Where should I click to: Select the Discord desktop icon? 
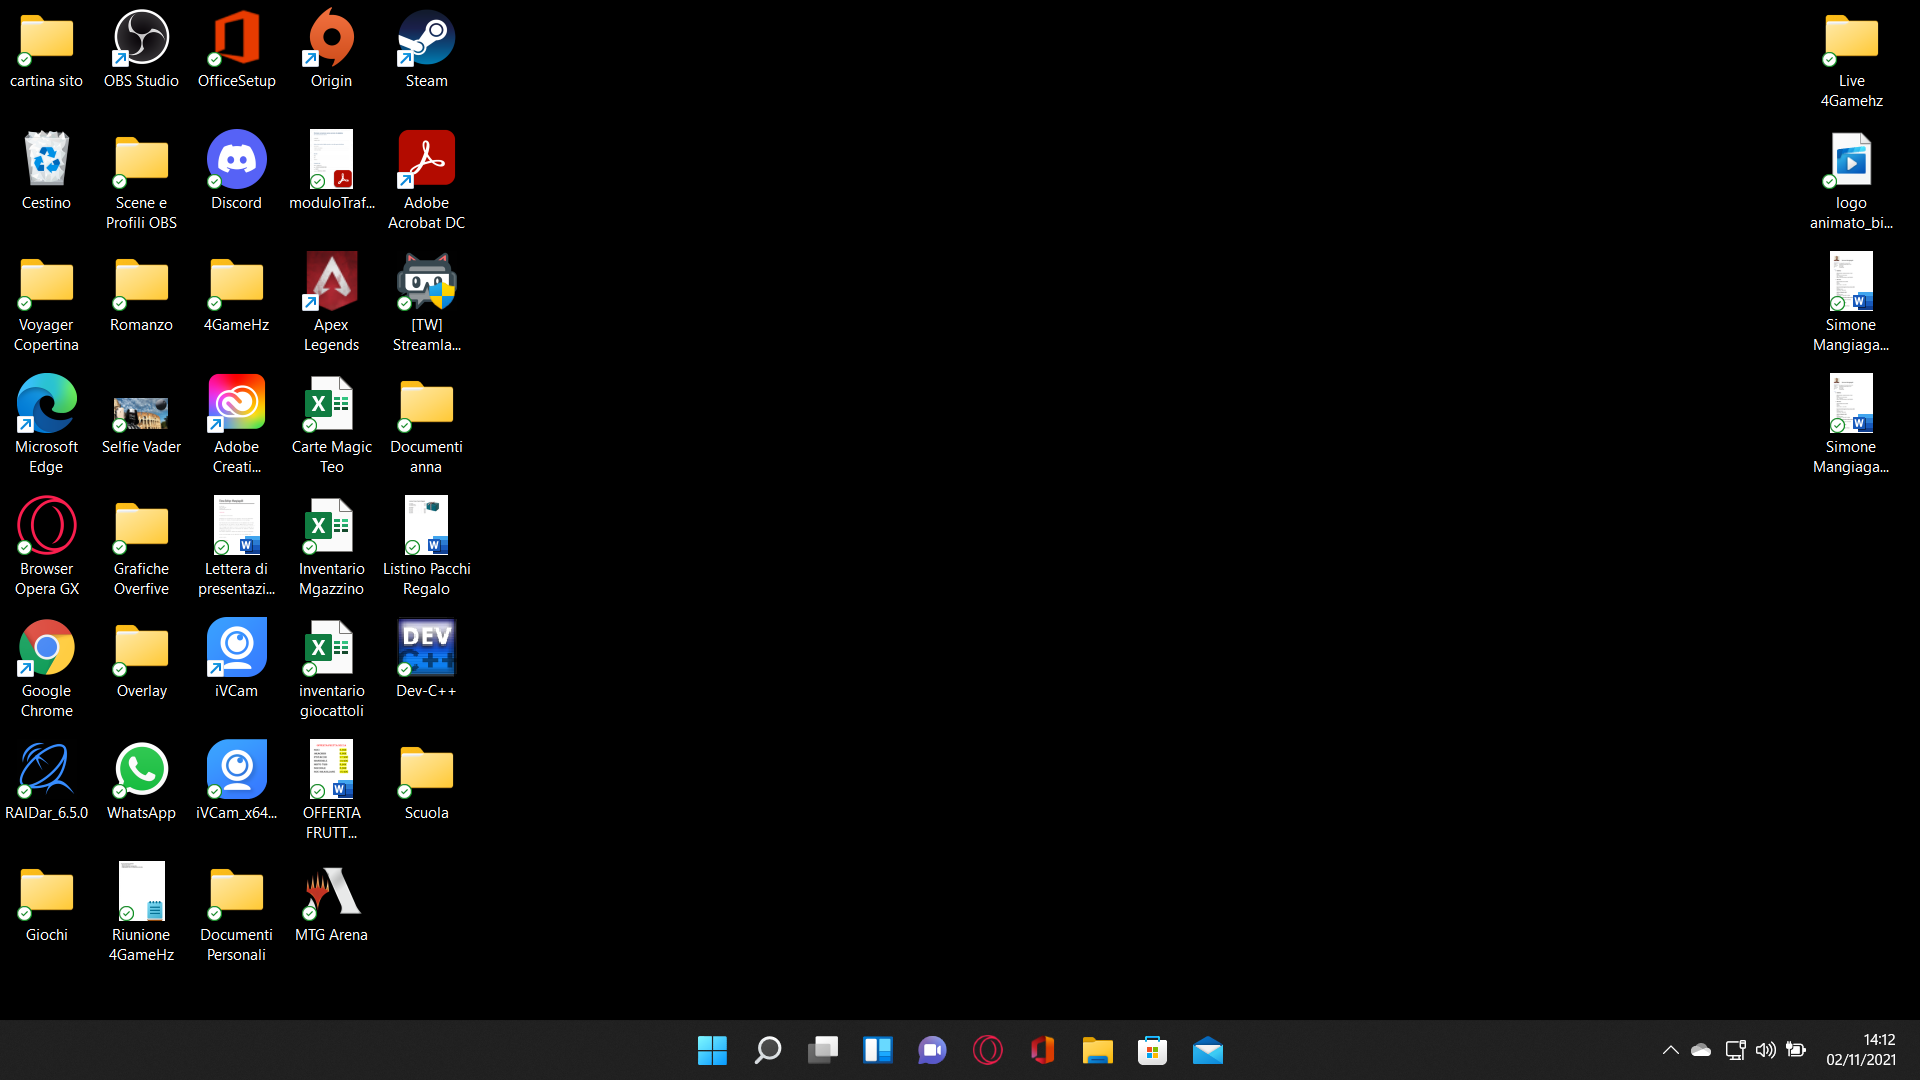coord(236,172)
